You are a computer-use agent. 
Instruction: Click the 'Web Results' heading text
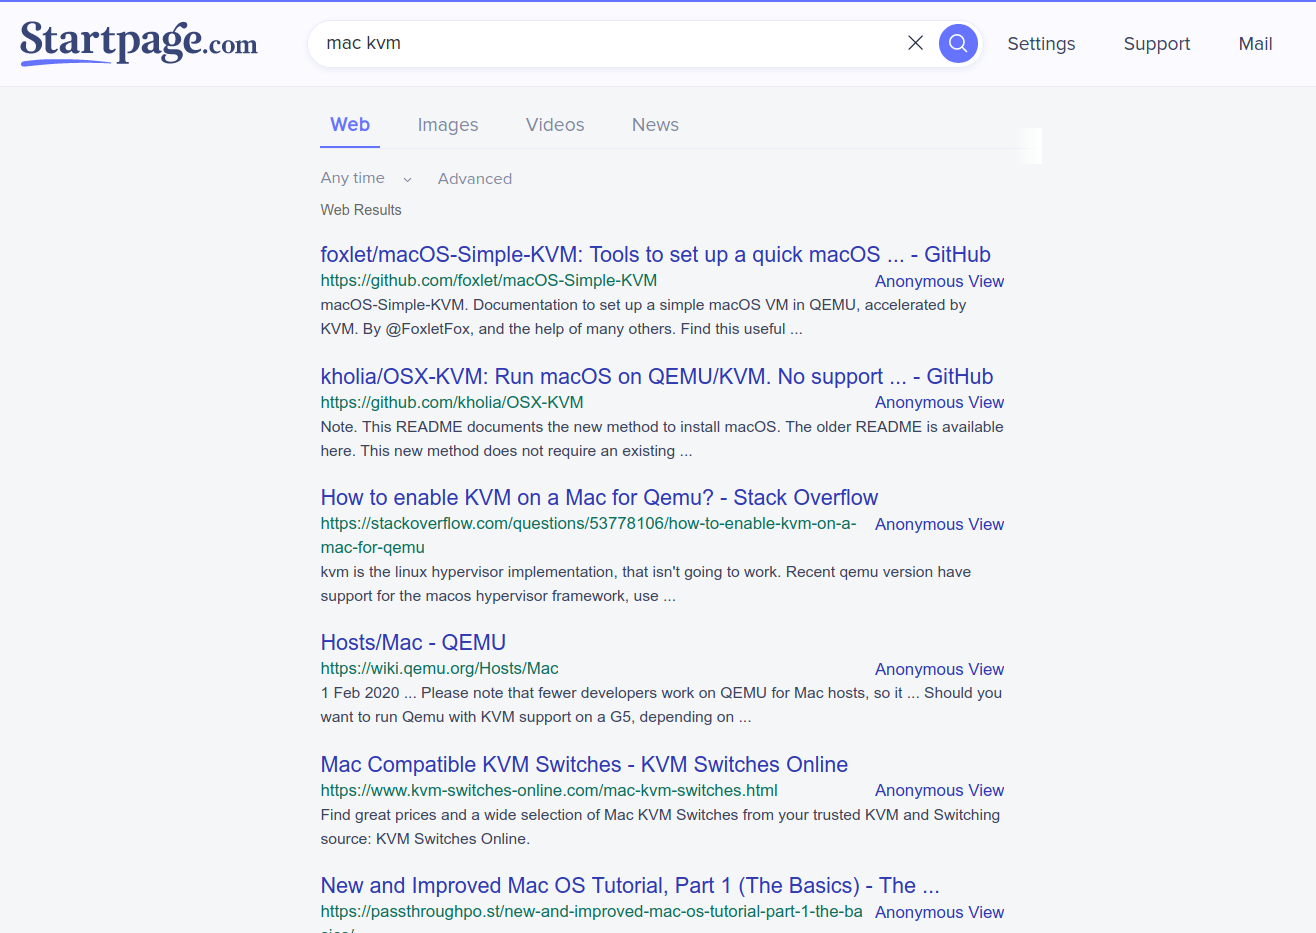click(x=361, y=210)
